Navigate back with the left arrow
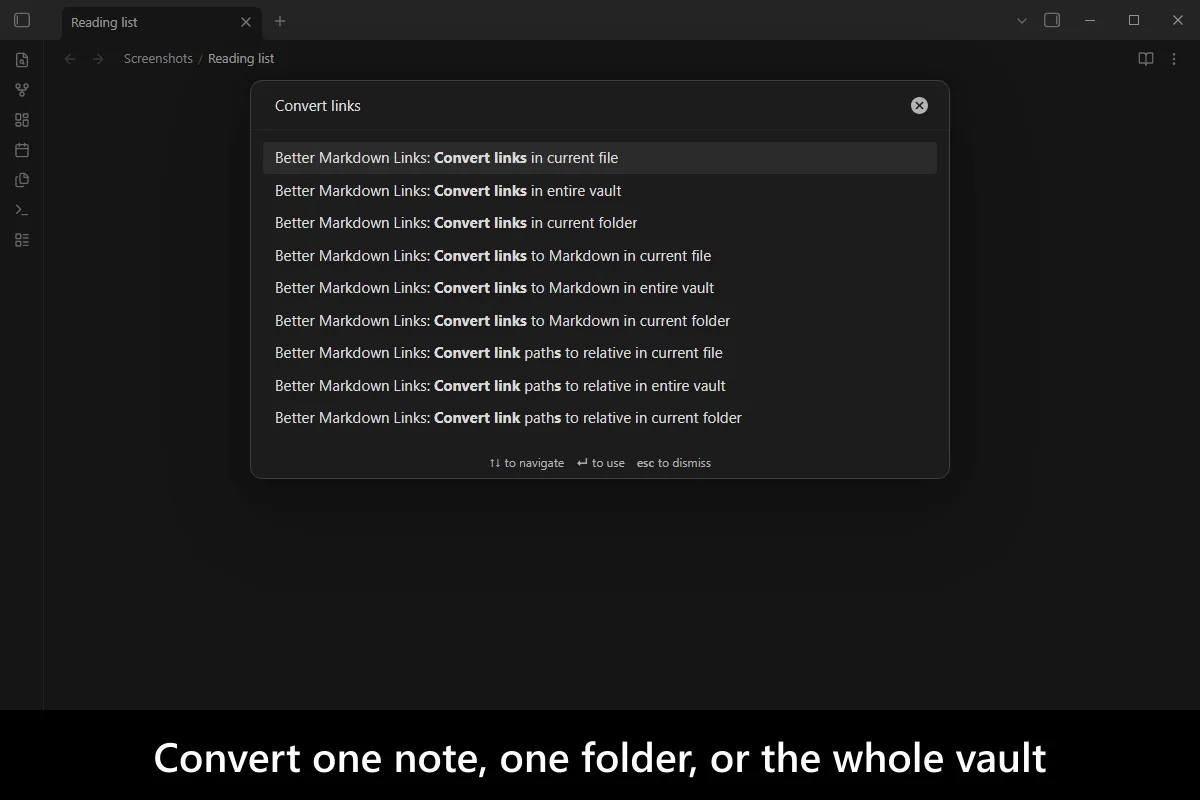 pyautogui.click(x=70, y=59)
